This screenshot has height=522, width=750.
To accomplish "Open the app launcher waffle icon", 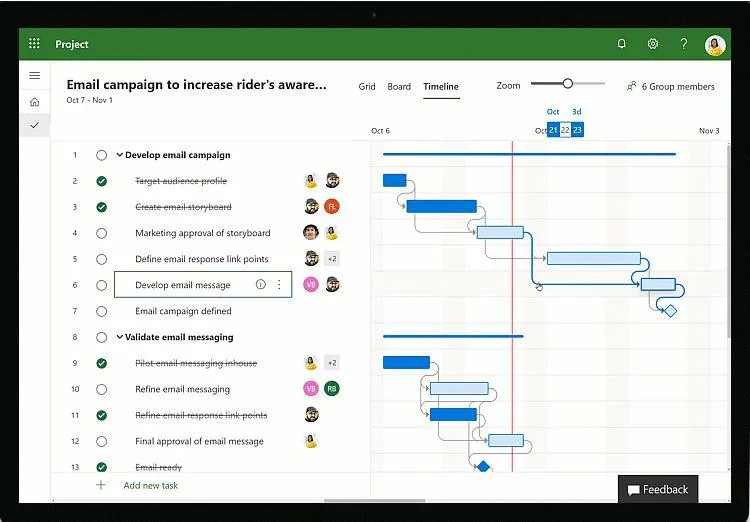I will click(x=34, y=44).
